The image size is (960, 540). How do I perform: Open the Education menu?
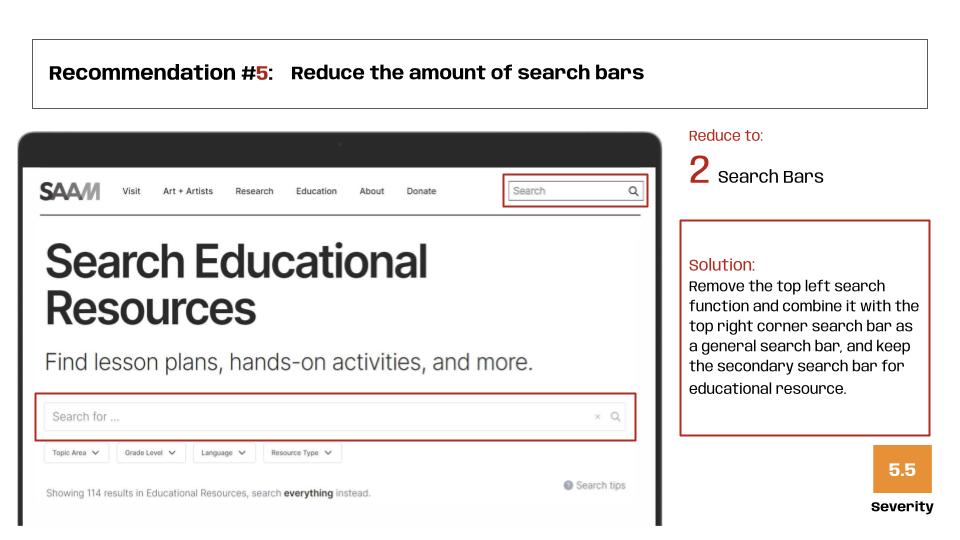(317, 191)
